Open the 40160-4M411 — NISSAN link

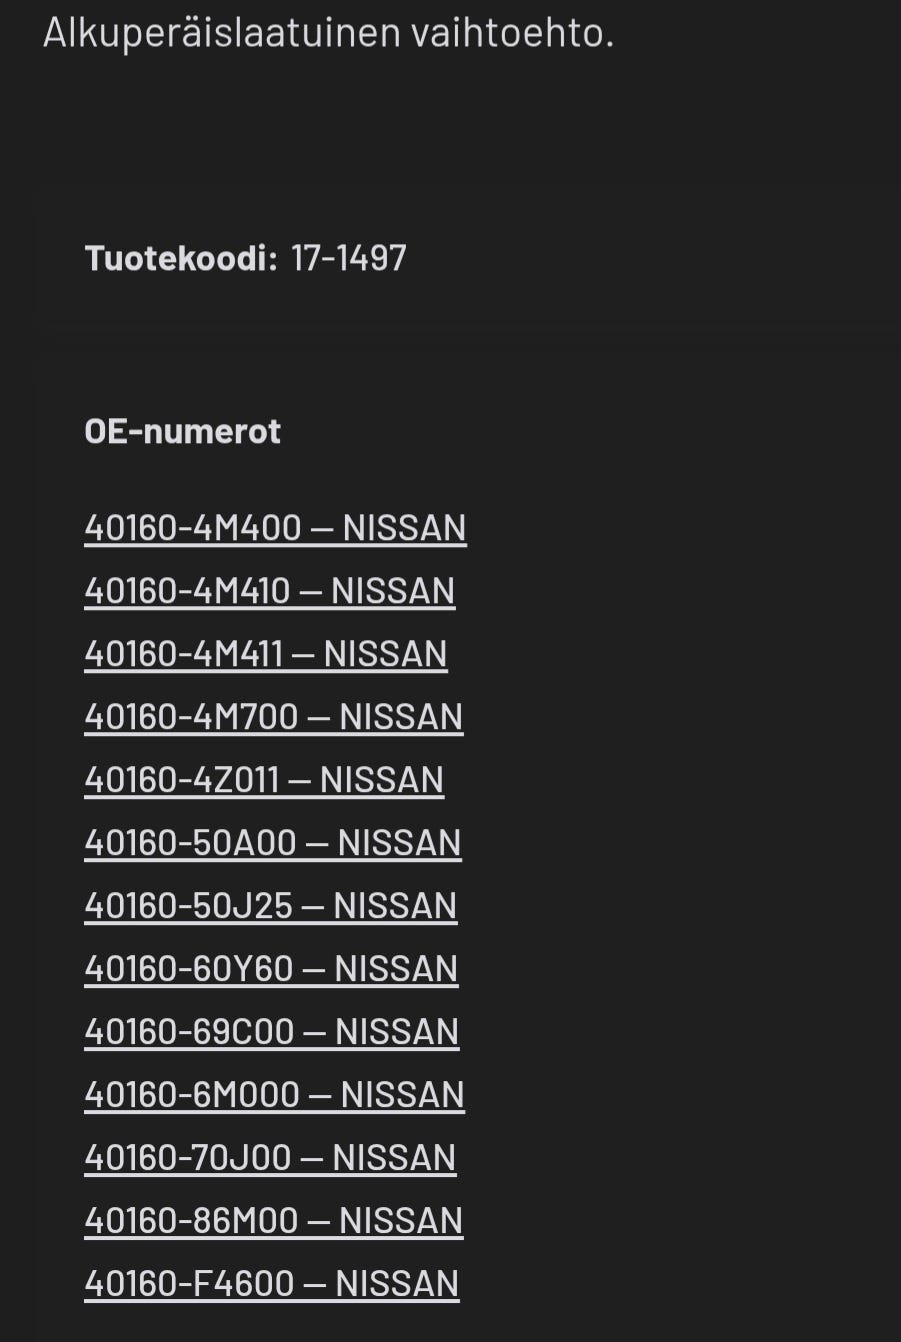(266, 654)
